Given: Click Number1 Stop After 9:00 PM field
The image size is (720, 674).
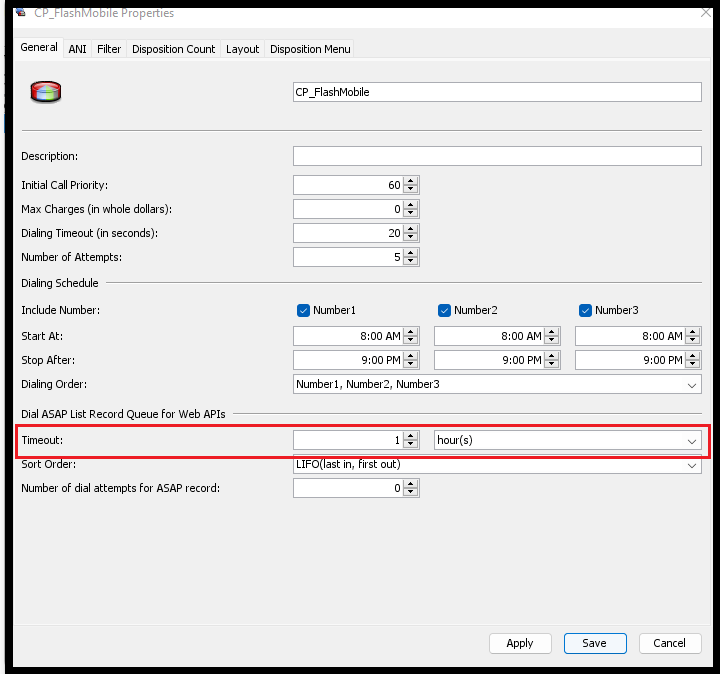Looking at the screenshot, I should pyautogui.click(x=349, y=360).
